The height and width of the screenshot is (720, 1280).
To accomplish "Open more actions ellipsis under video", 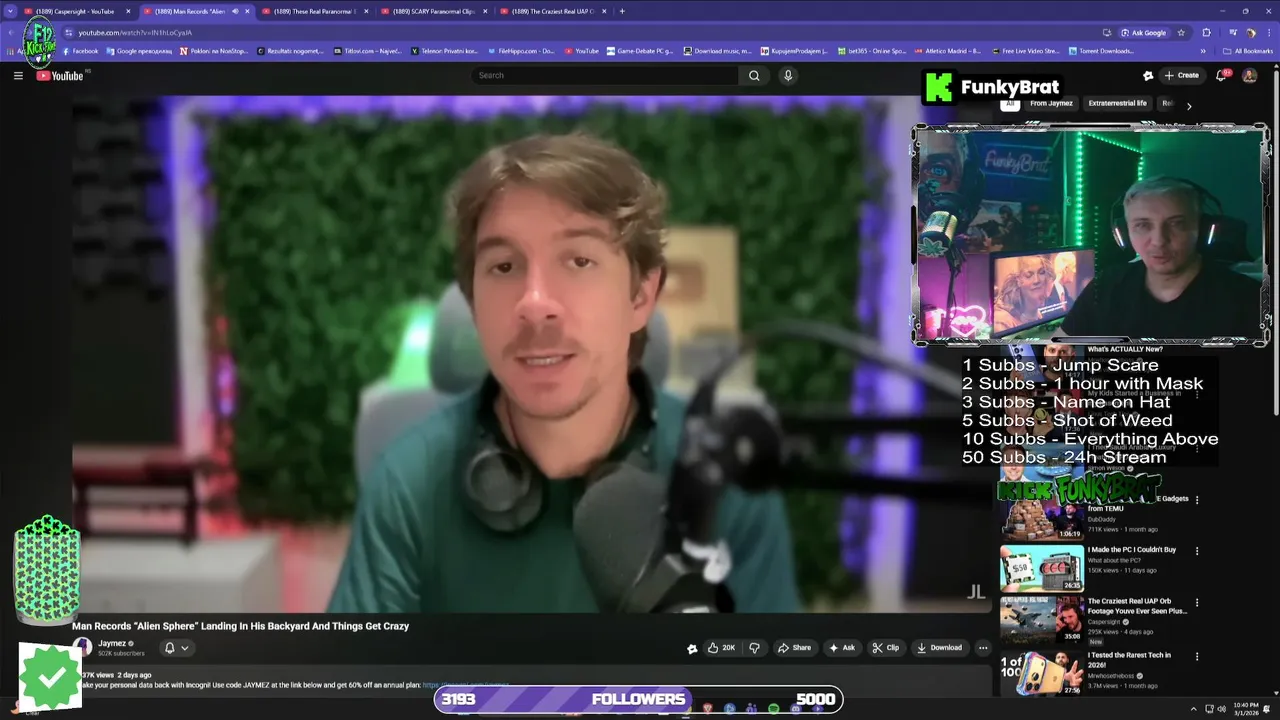I will tap(983, 648).
